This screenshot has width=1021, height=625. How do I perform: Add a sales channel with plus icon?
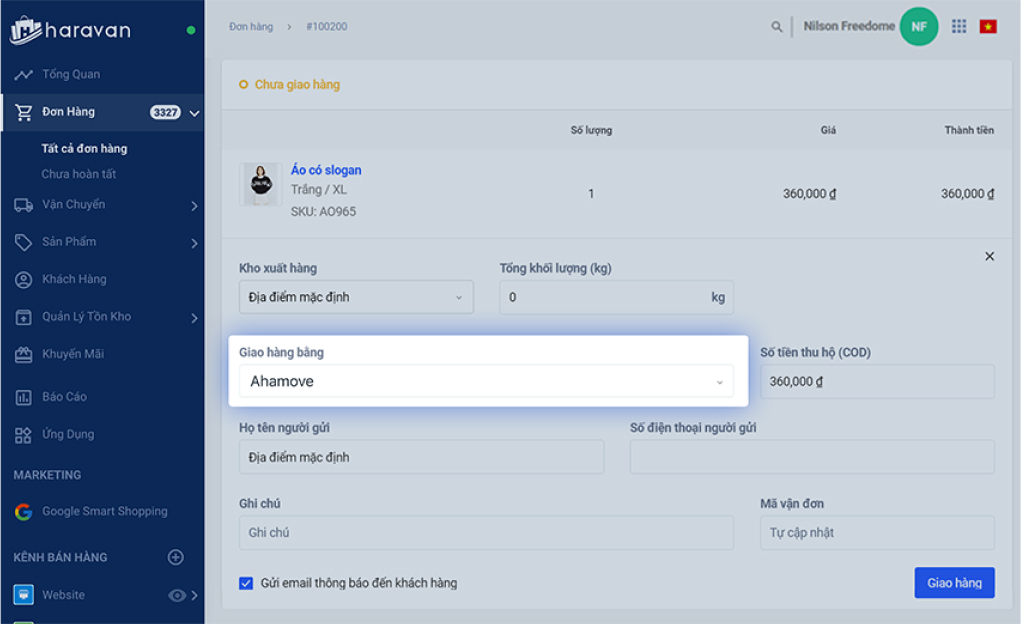(x=176, y=557)
